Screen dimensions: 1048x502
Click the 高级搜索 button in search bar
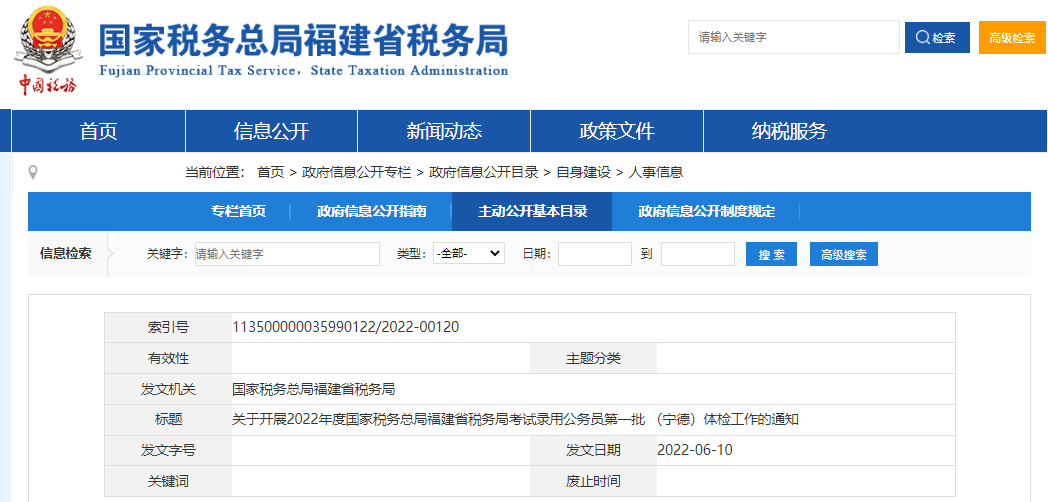(x=843, y=255)
